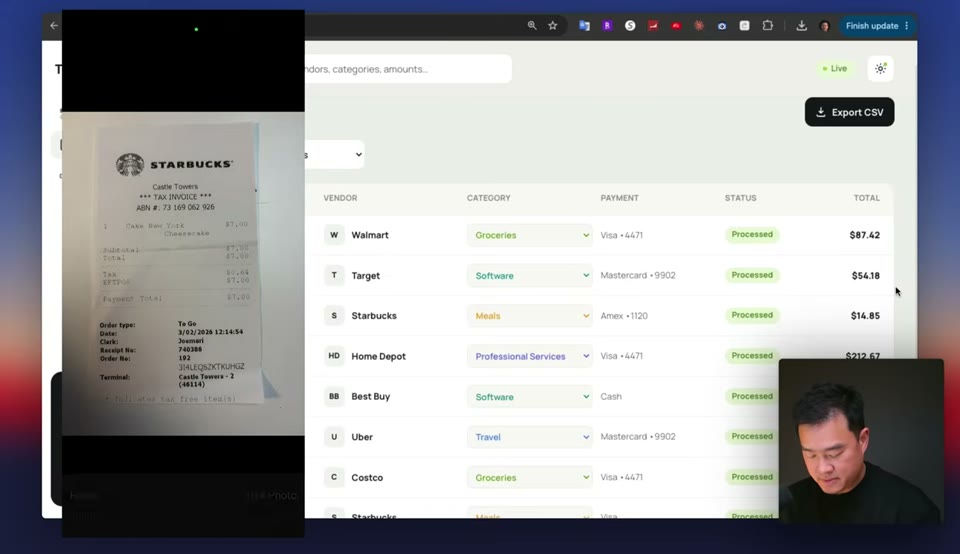Click the blue camera extension icon

722,26
